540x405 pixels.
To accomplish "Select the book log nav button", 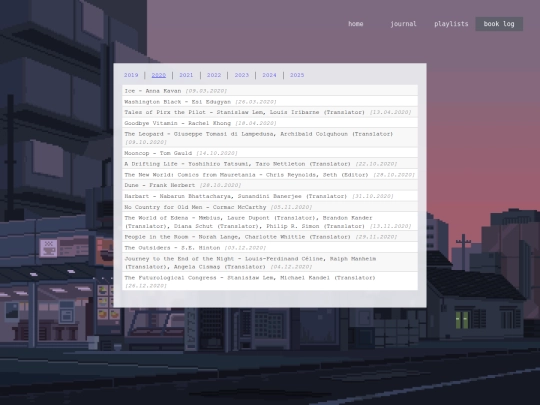I will coord(499,24).
